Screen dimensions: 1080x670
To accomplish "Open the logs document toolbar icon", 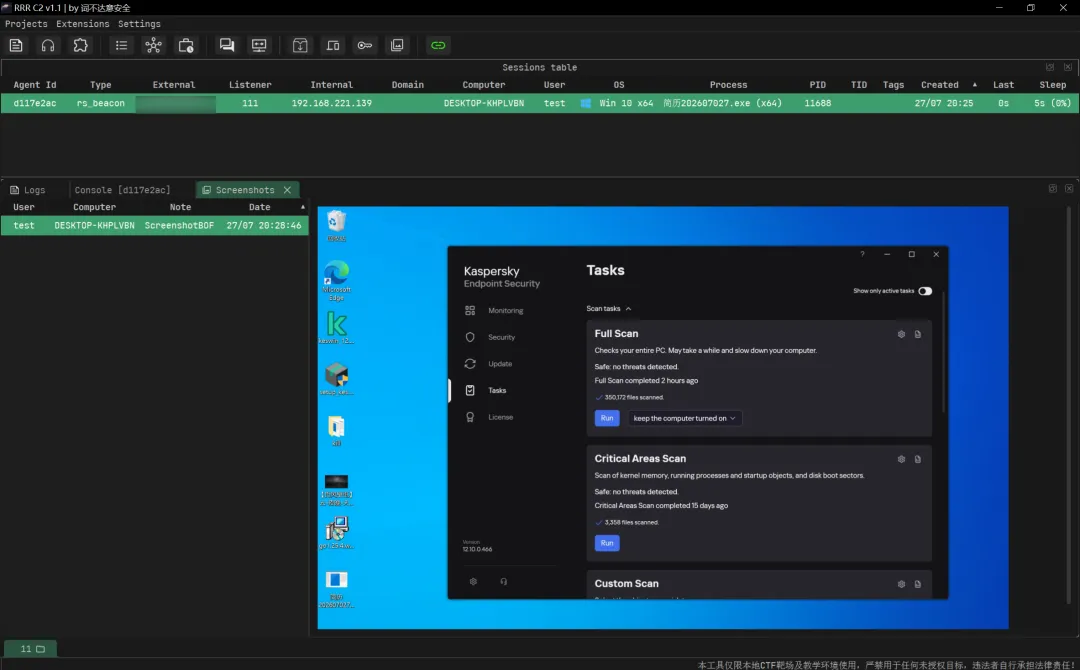I will (x=16, y=45).
